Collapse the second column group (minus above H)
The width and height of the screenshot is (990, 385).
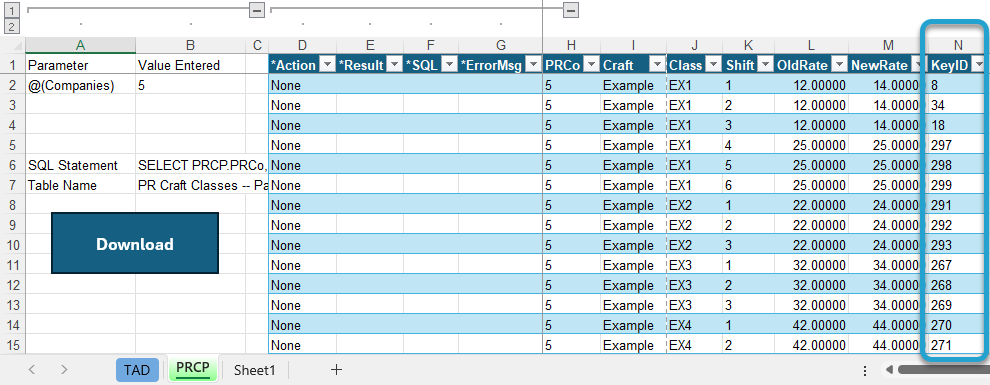pyautogui.click(x=571, y=10)
